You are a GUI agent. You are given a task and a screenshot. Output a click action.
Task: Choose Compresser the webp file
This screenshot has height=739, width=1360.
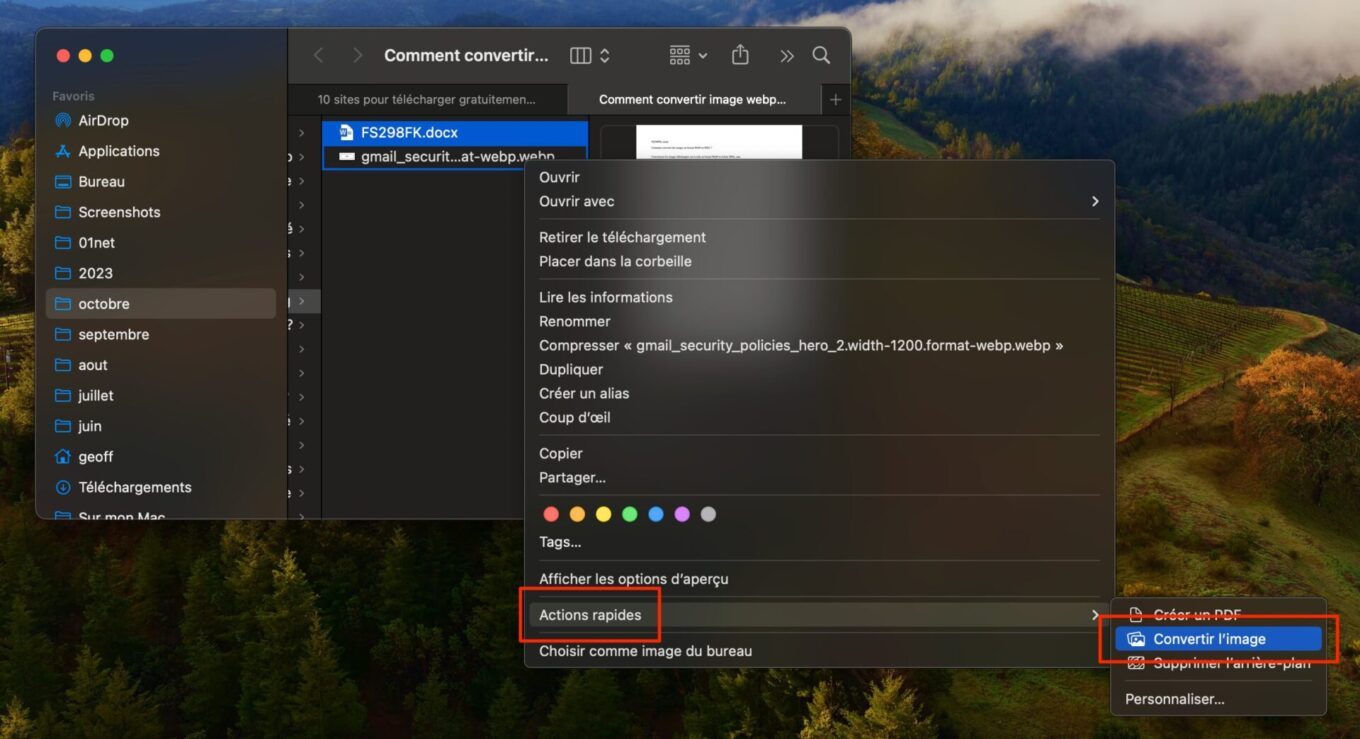[x=800, y=345]
